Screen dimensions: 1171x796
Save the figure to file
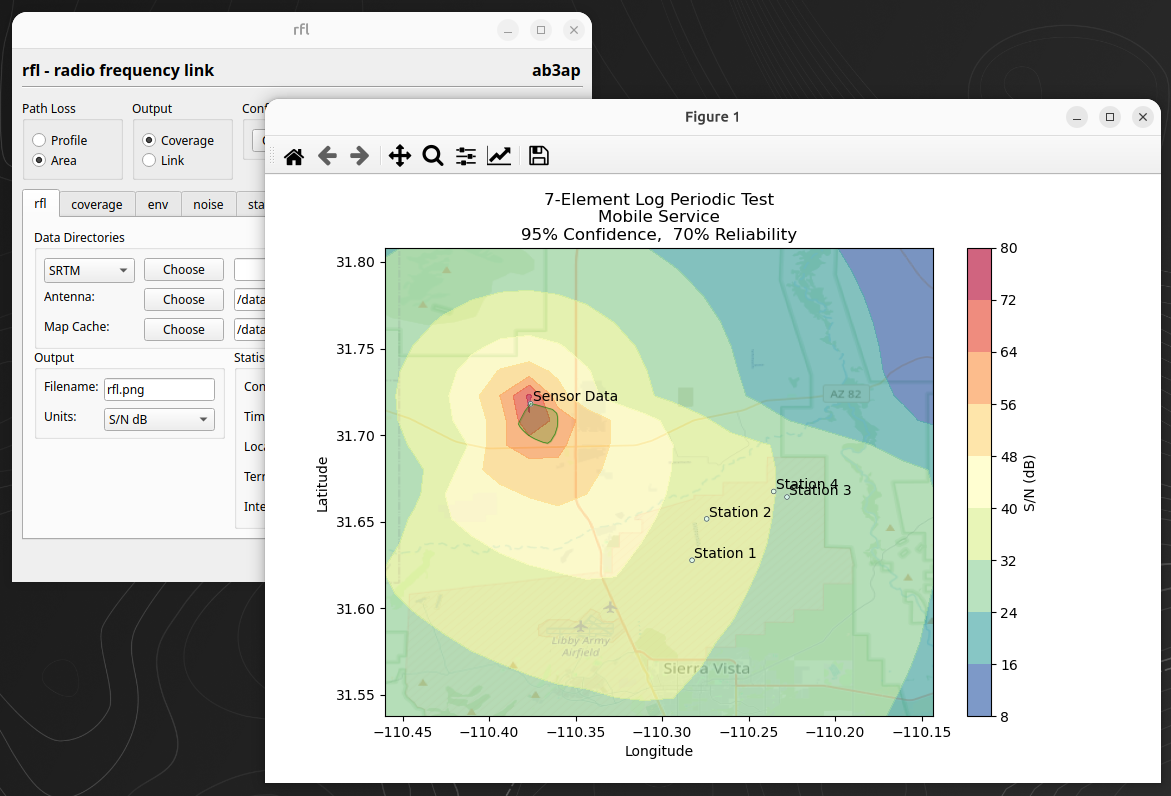539,156
